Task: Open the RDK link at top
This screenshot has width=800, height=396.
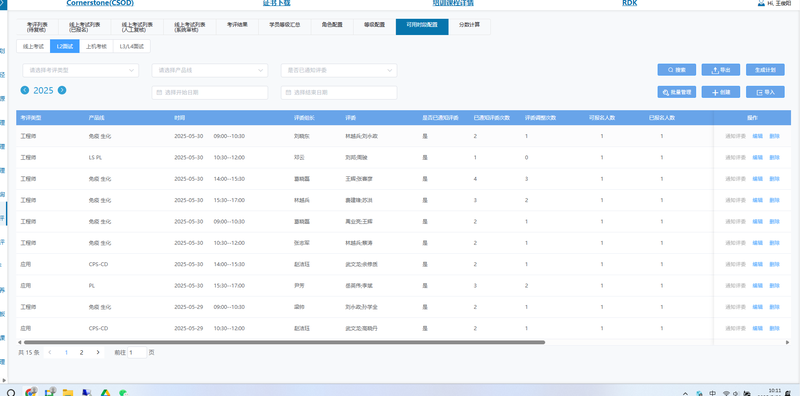Action: 629,3
